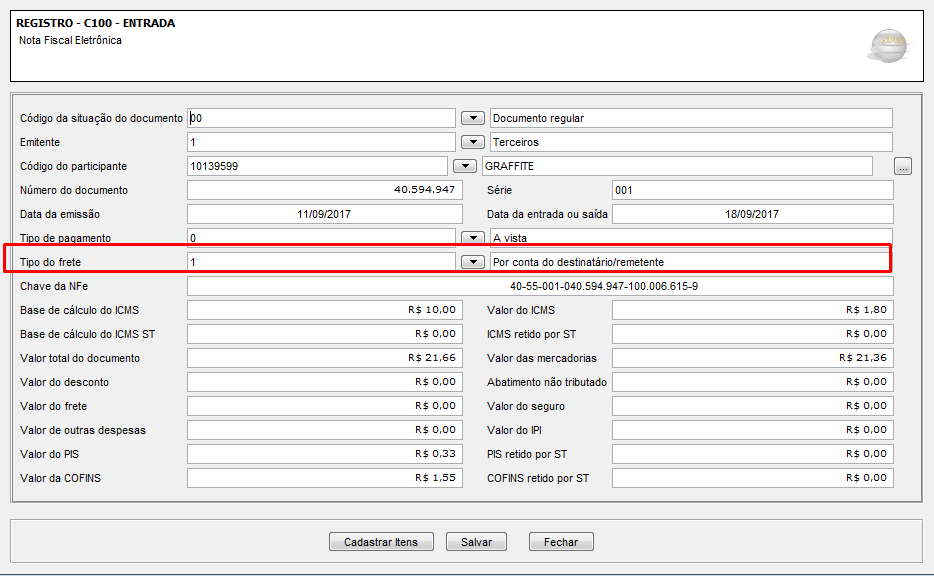The height and width of the screenshot is (576, 934).
Task: Click the Série input field
Action: tap(752, 190)
